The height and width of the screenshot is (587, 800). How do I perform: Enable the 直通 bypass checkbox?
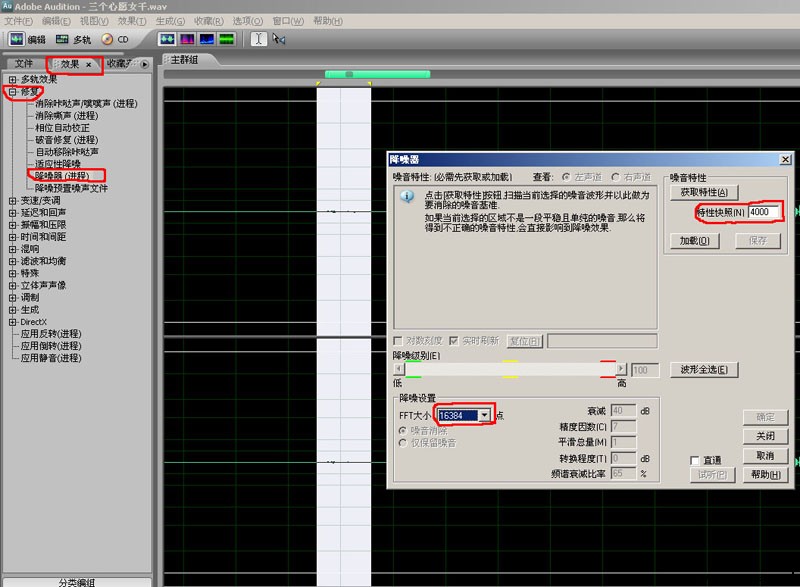696,459
